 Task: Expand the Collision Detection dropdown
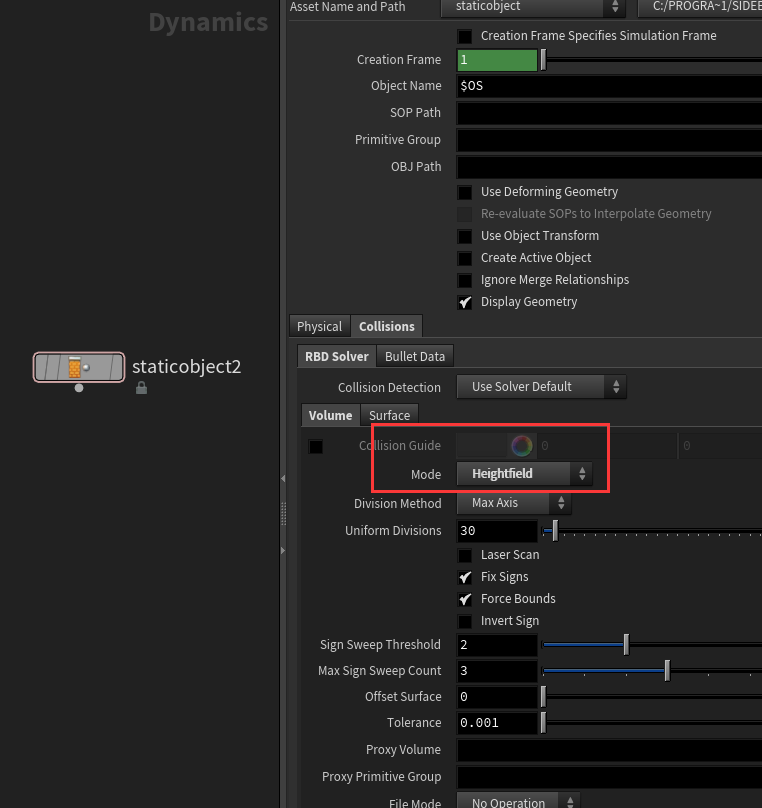click(542, 387)
